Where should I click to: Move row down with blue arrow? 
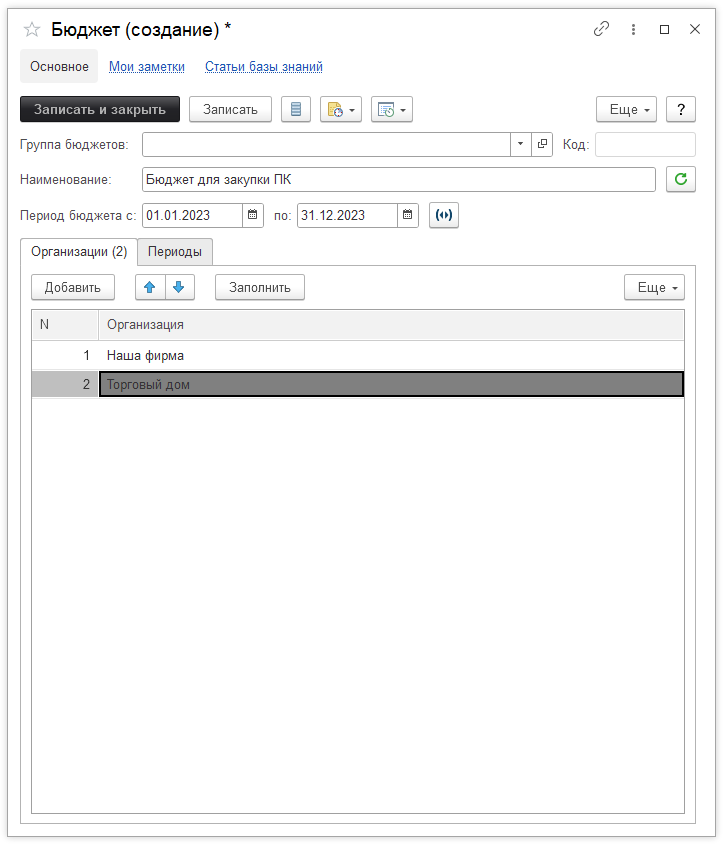pos(179,288)
